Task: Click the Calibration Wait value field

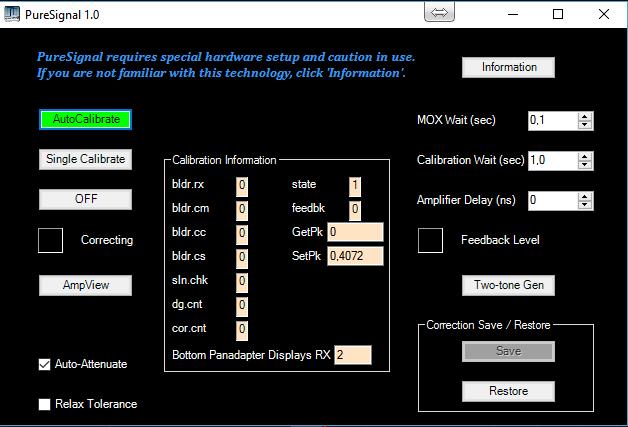Action: pos(553,161)
